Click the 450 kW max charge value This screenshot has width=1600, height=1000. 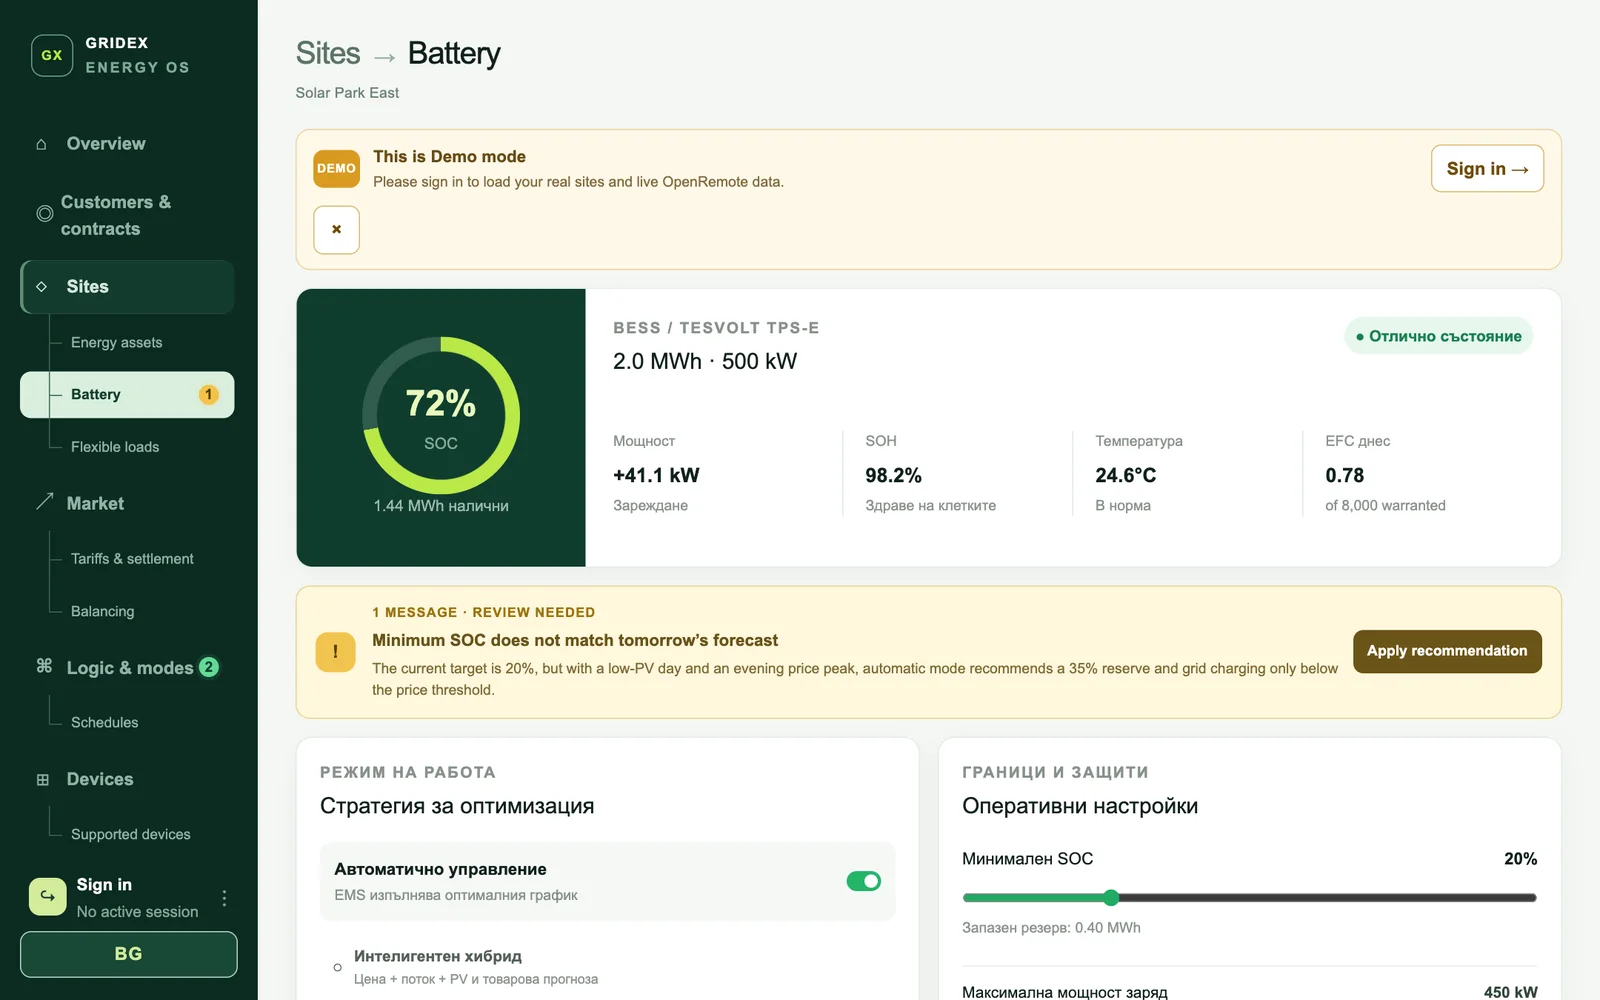click(x=1511, y=992)
